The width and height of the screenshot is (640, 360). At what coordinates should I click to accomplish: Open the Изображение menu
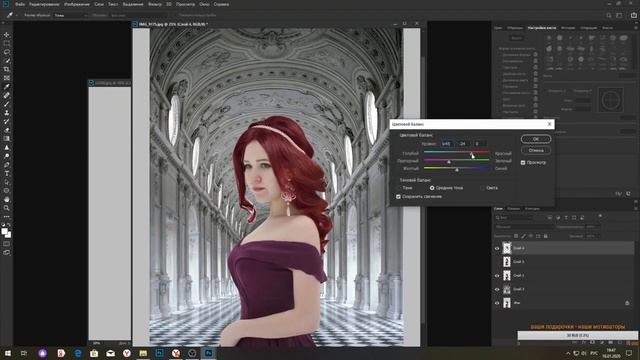coord(77,4)
